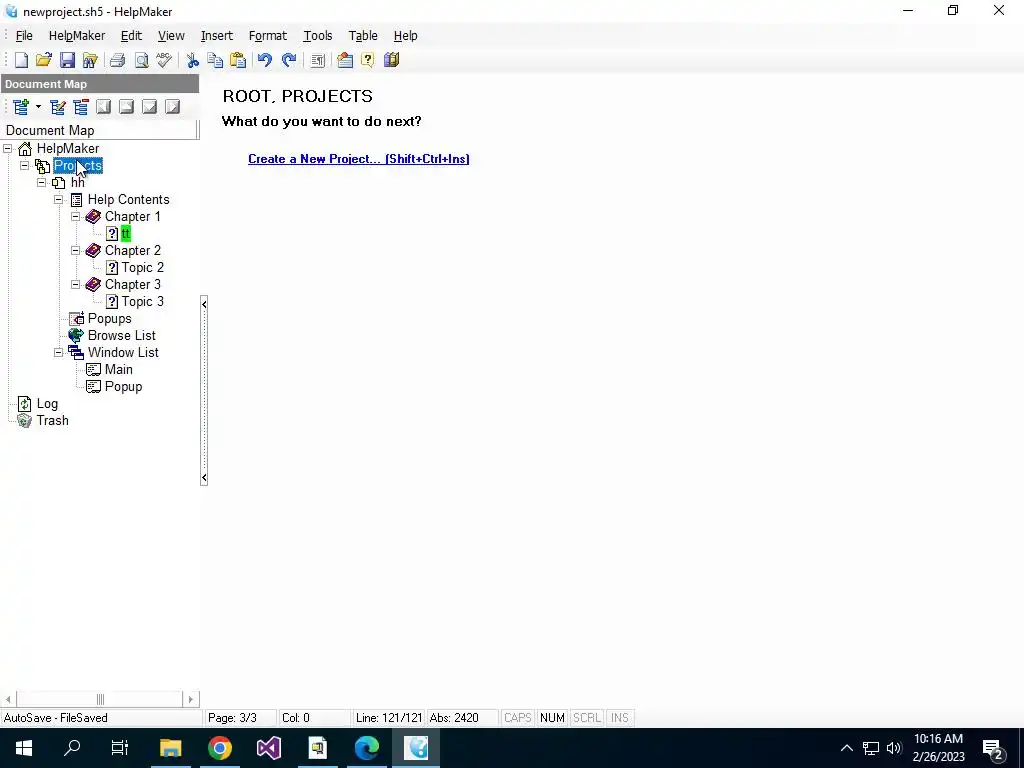Open the Windows Start menu

click(x=24, y=748)
